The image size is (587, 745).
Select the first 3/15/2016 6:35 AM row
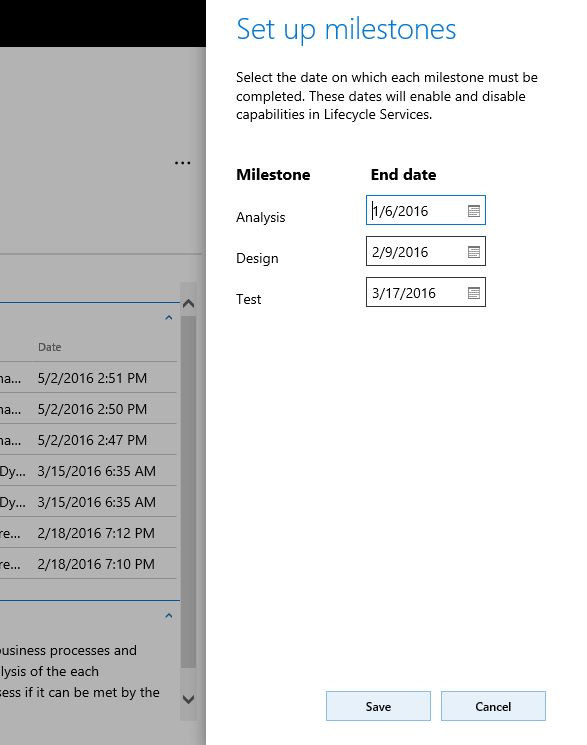tap(88, 471)
